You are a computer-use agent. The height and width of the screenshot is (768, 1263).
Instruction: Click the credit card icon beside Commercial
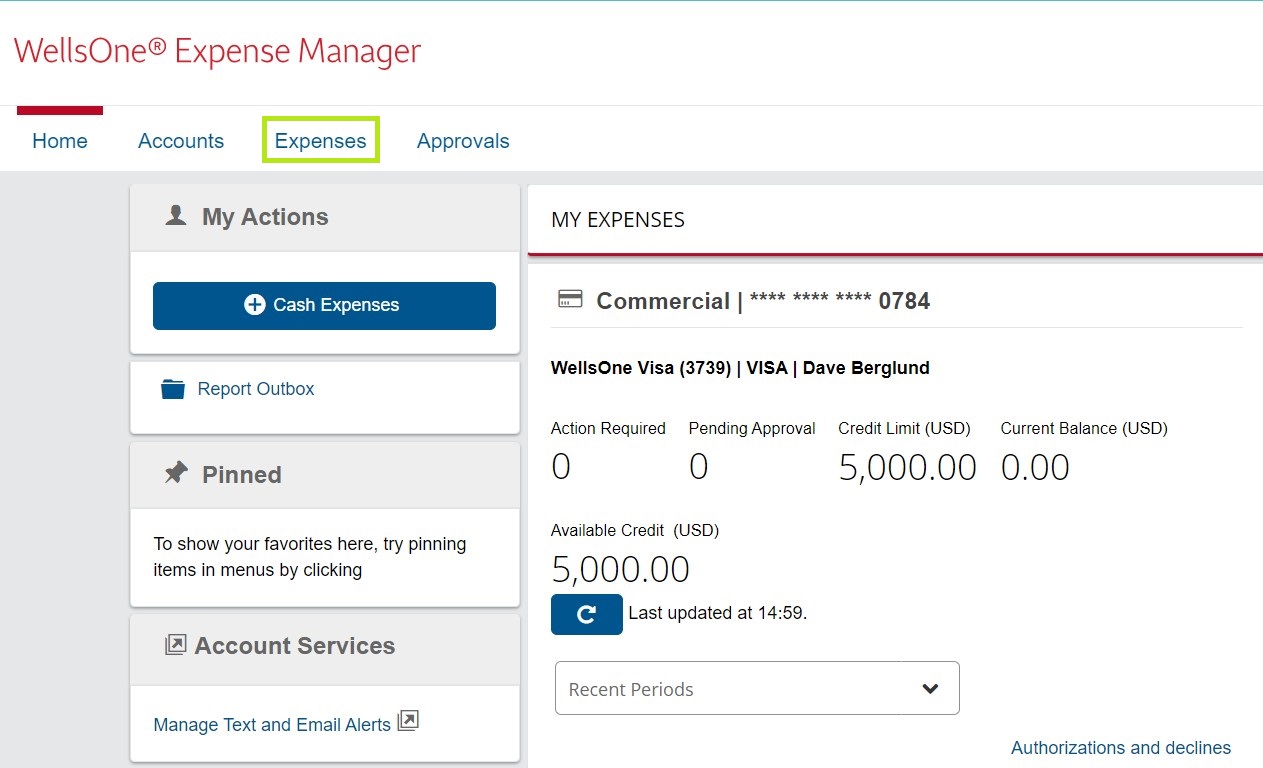(569, 298)
